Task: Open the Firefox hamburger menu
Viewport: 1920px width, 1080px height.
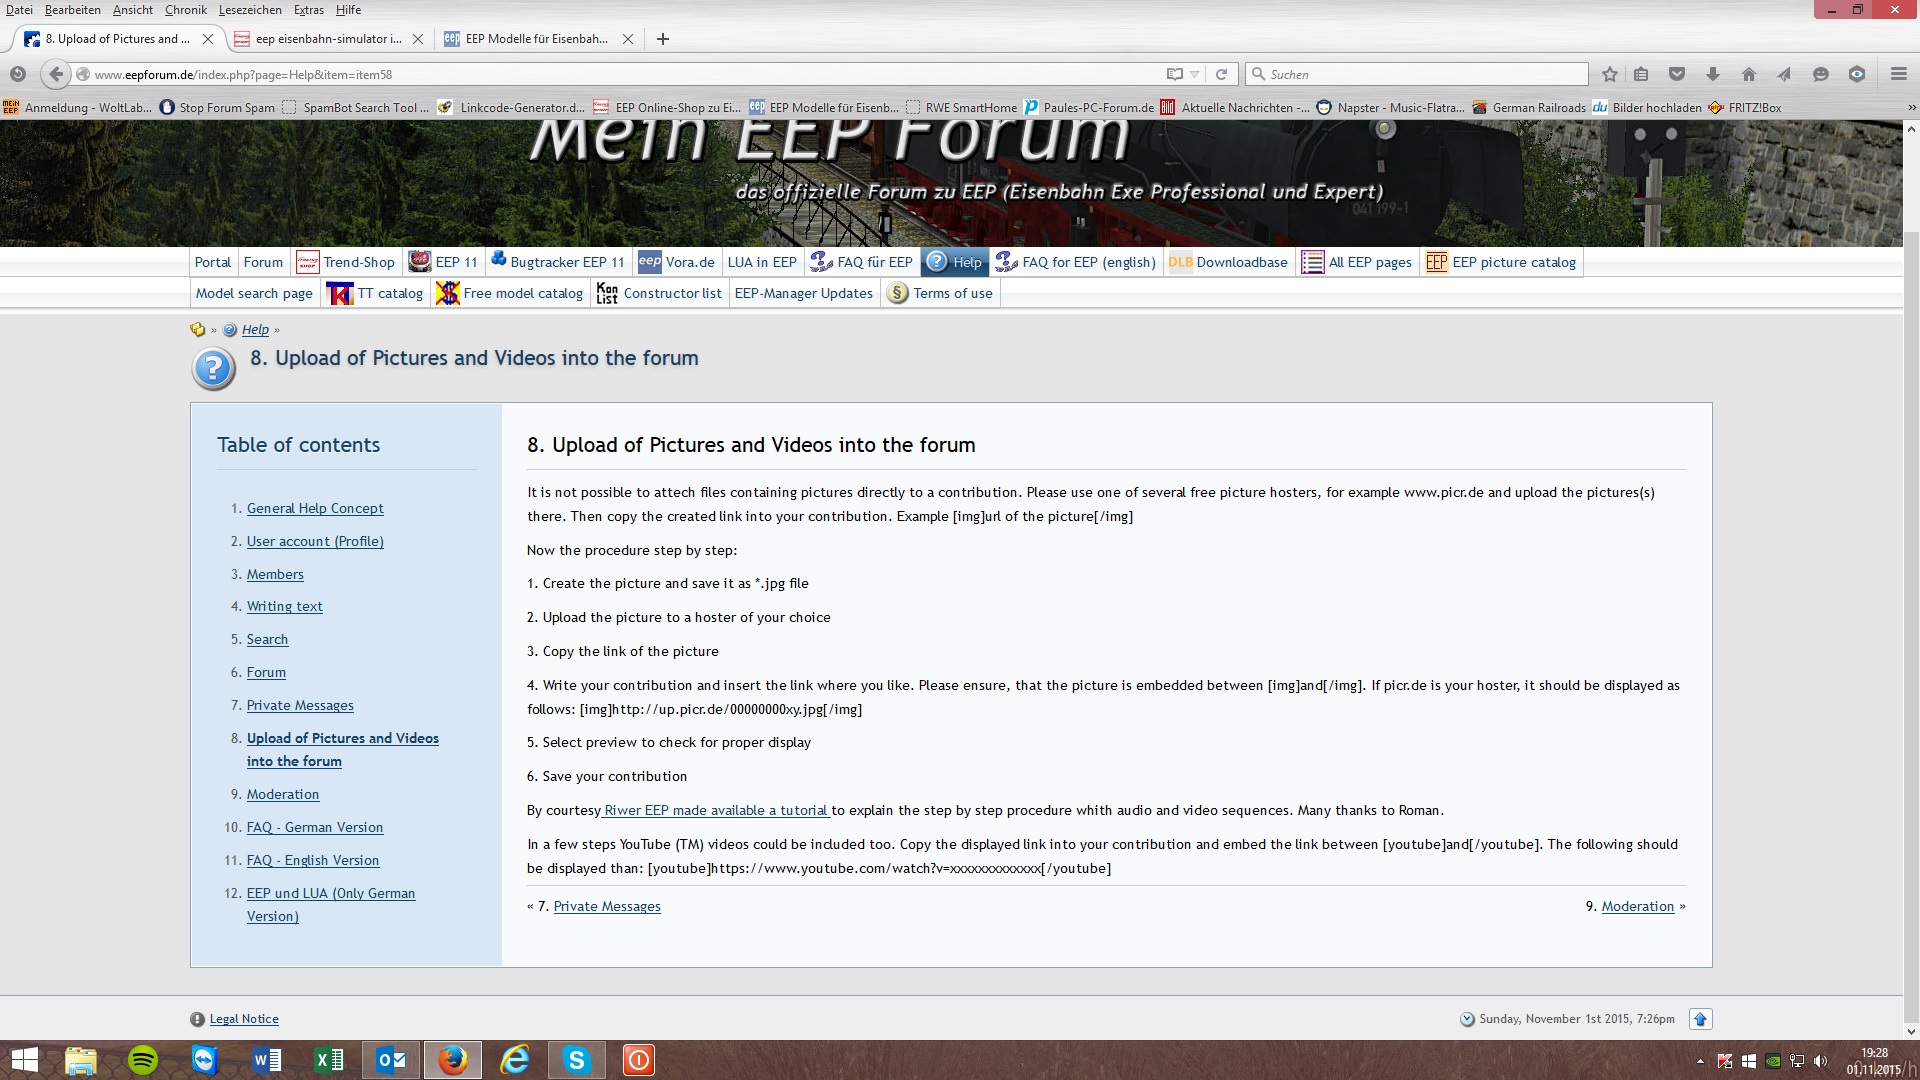Action: pos(1898,74)
